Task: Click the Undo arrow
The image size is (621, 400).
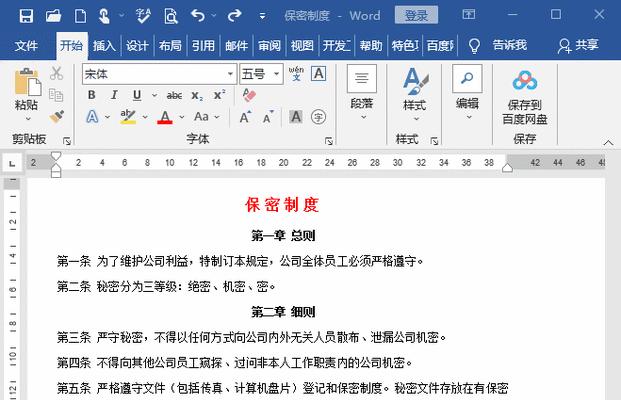Action: [x=198, y=16]
